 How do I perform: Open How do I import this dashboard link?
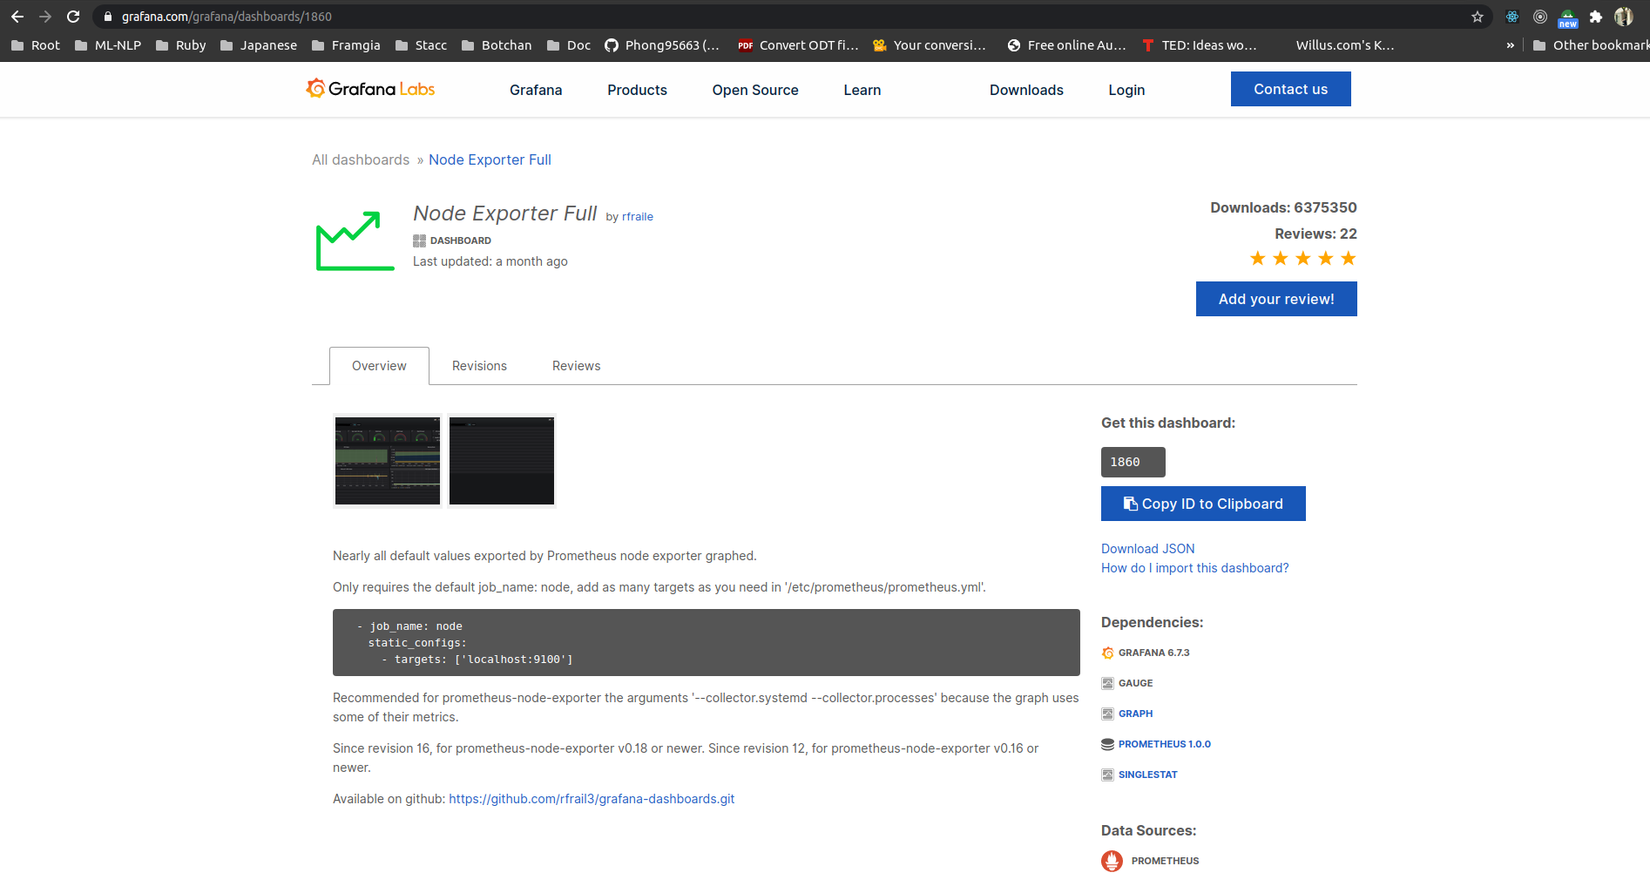[x=1195, y=568]
